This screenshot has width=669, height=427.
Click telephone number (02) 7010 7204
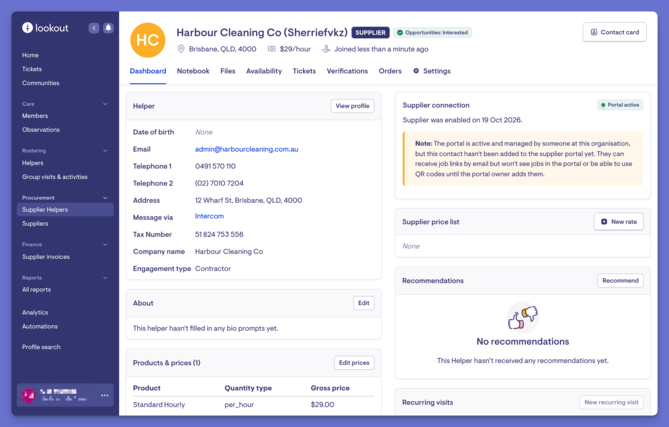219,183
